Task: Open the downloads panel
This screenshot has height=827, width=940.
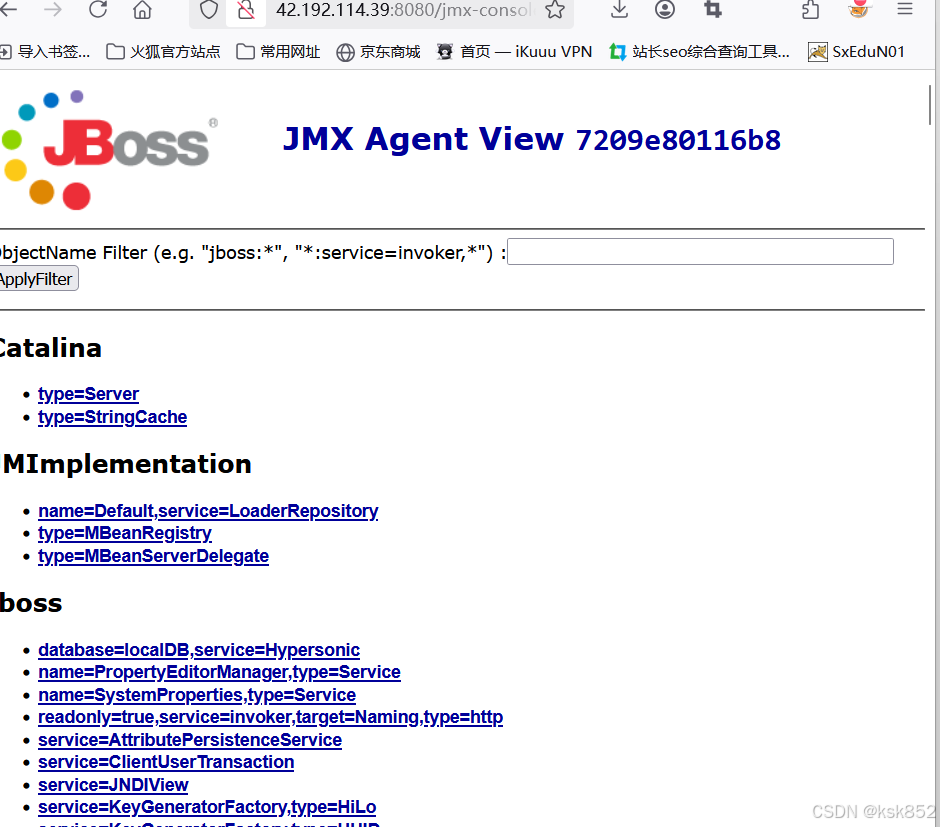Action: pos(618,10)
